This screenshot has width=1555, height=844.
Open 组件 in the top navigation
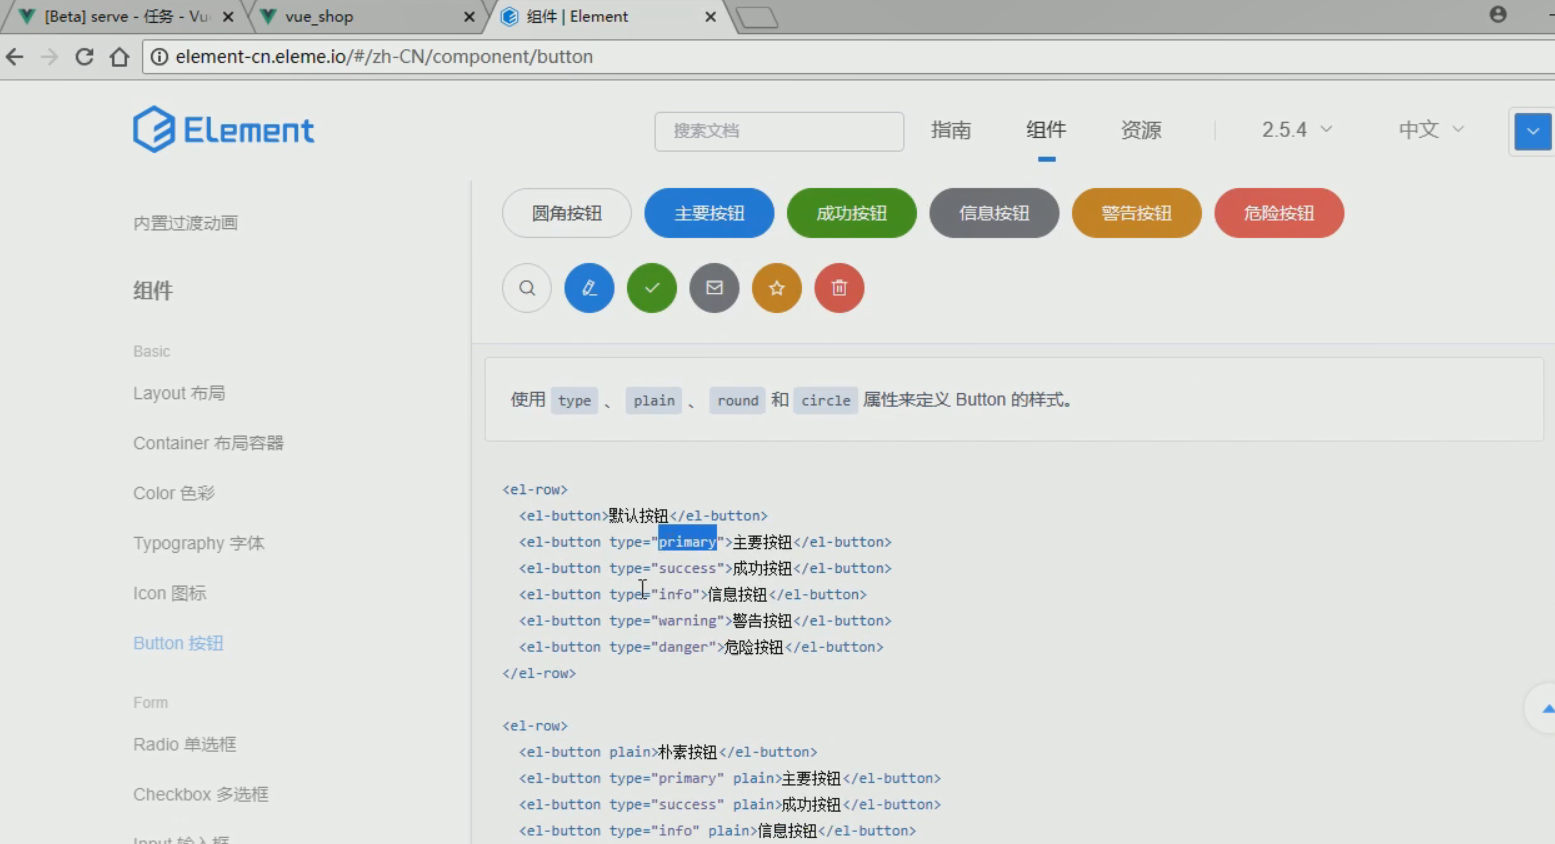(x=1046, y=130)
